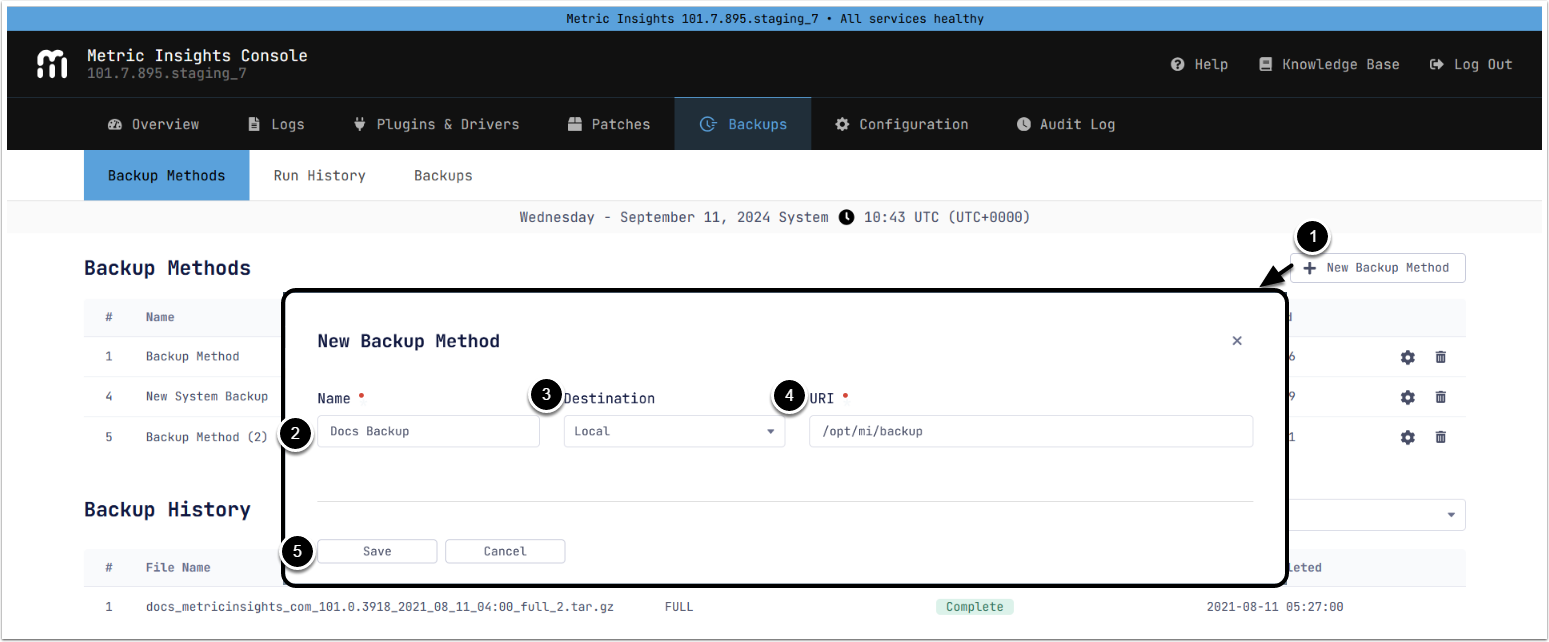Image resolution: width=1549 pixels, height=642 pixels.
Task: Select the 'Backup Method (2)' name cell
Action: tap(207, 437)
